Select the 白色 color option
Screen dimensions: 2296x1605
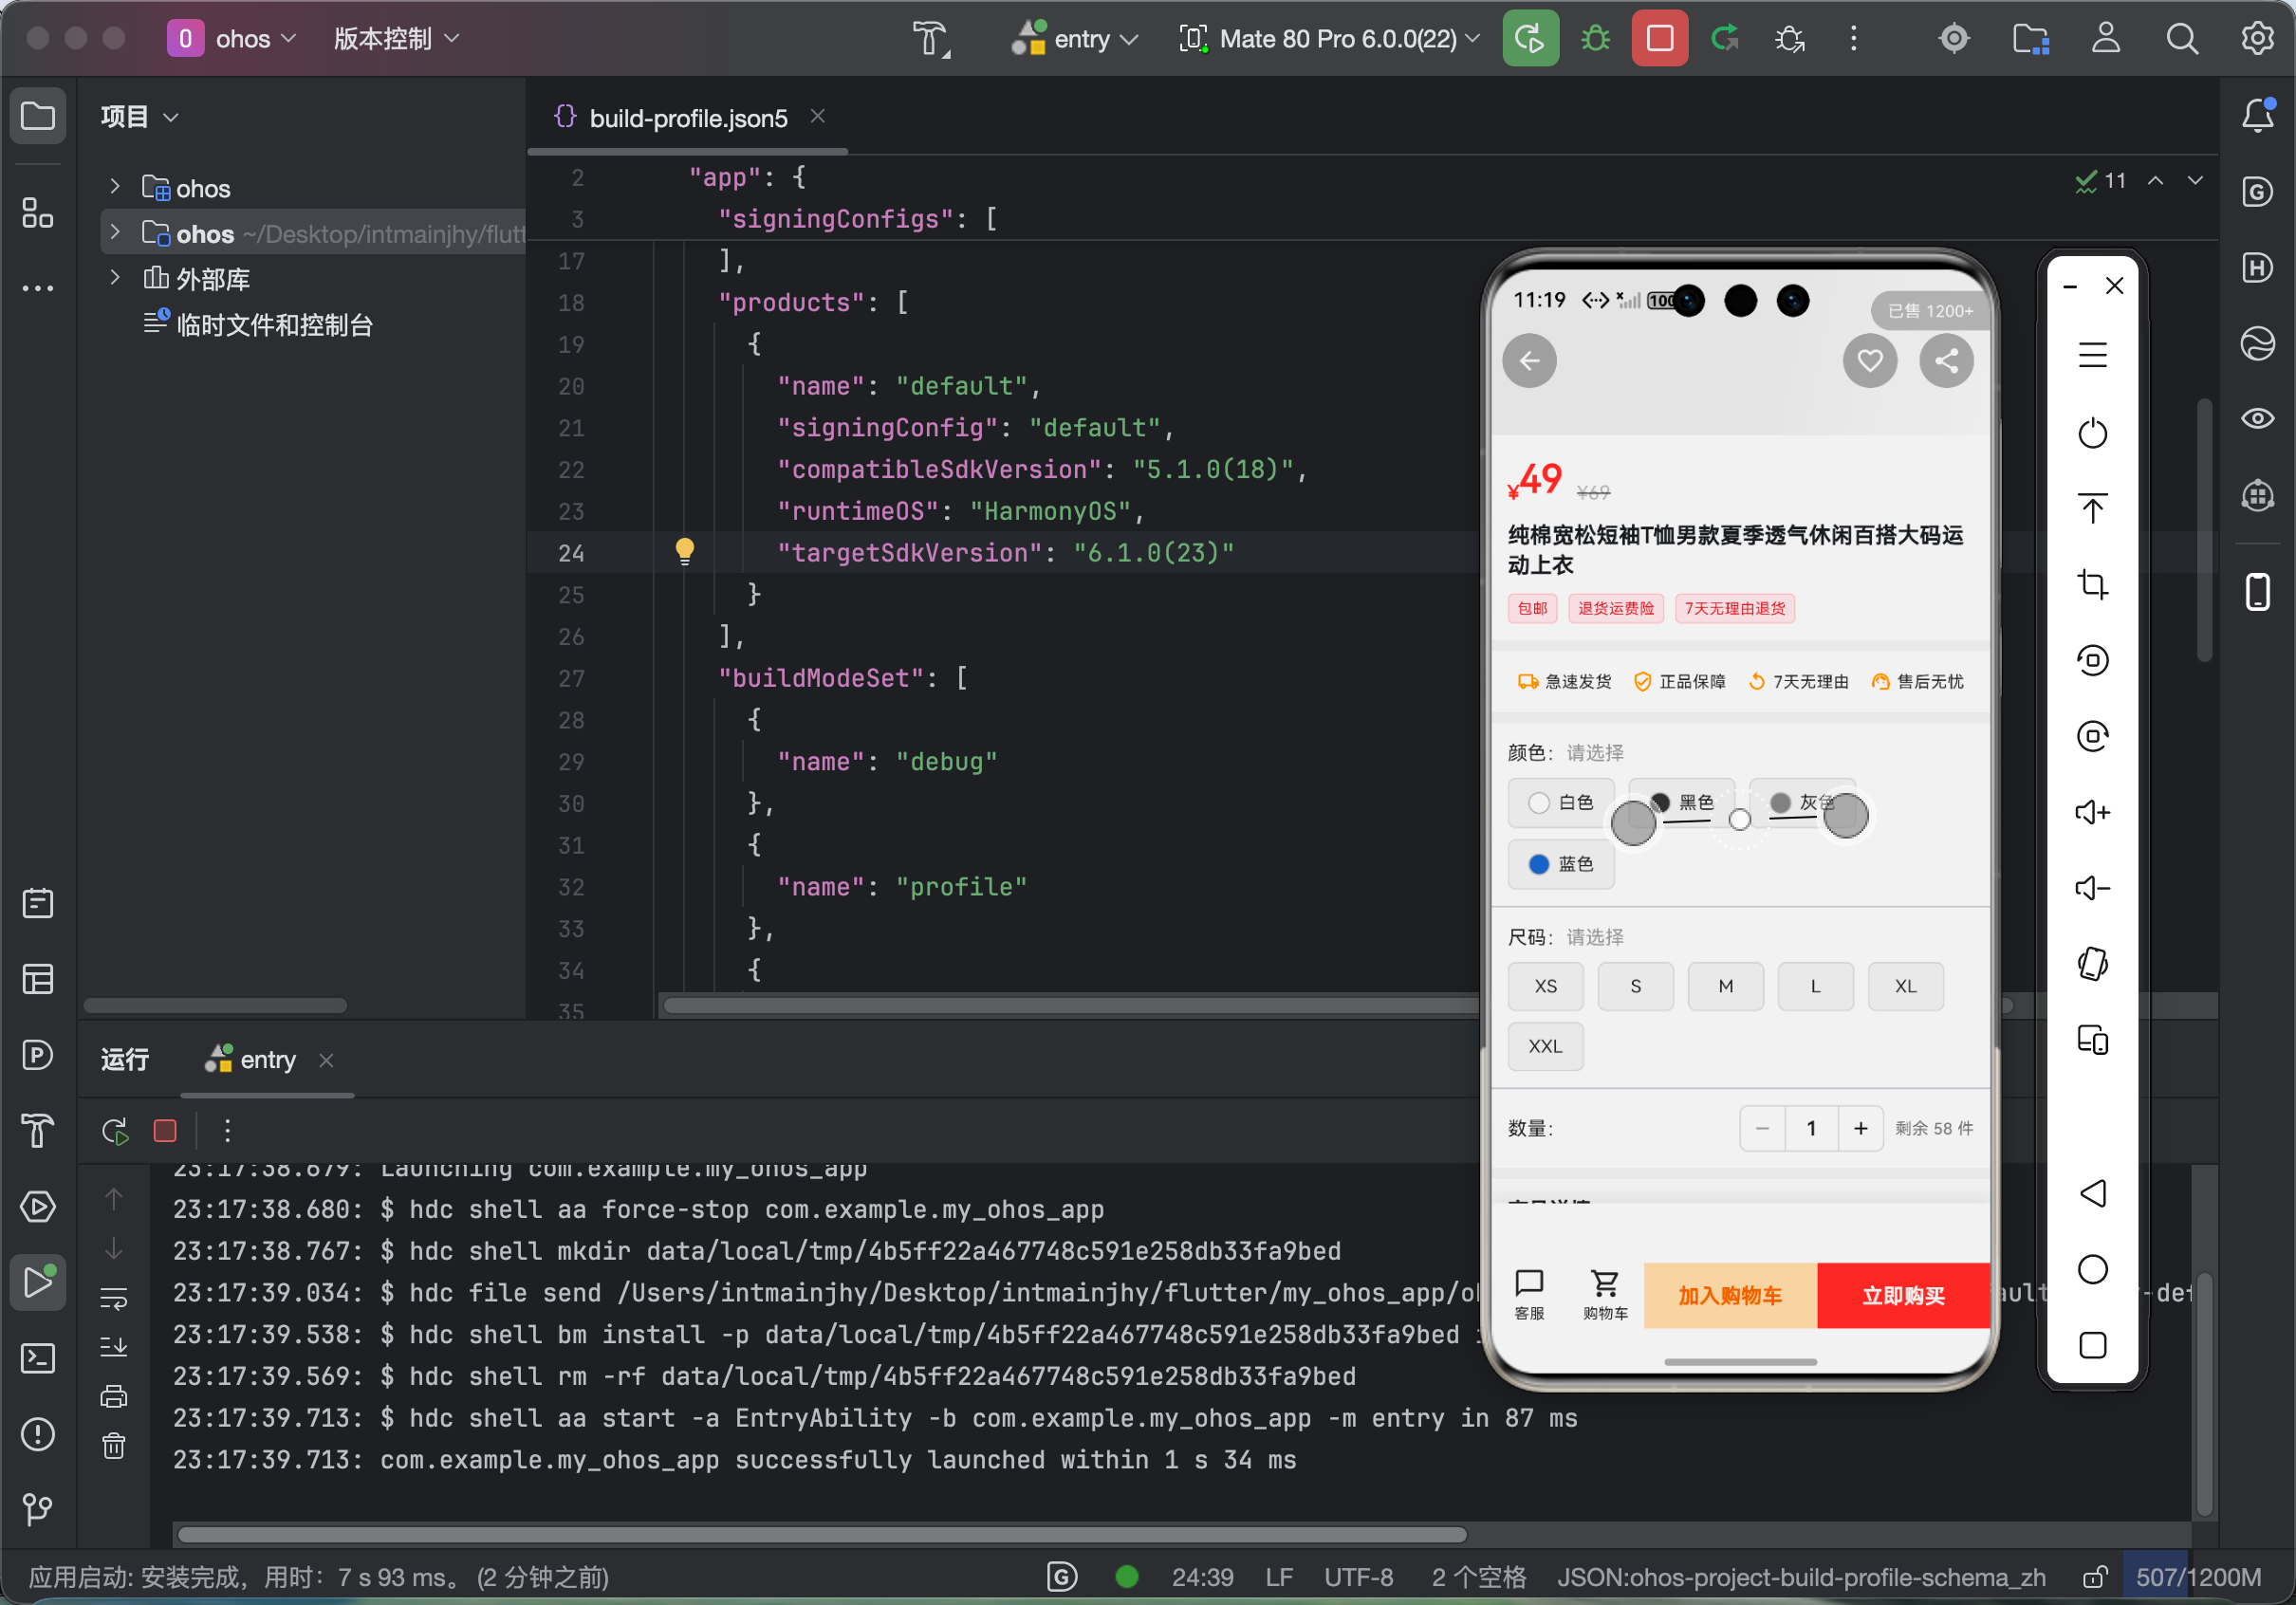[x=1561, y=803]
